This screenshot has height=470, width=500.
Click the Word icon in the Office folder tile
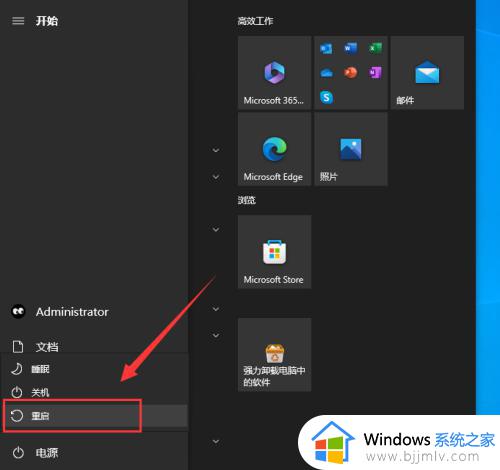click(x=350, y=49)
